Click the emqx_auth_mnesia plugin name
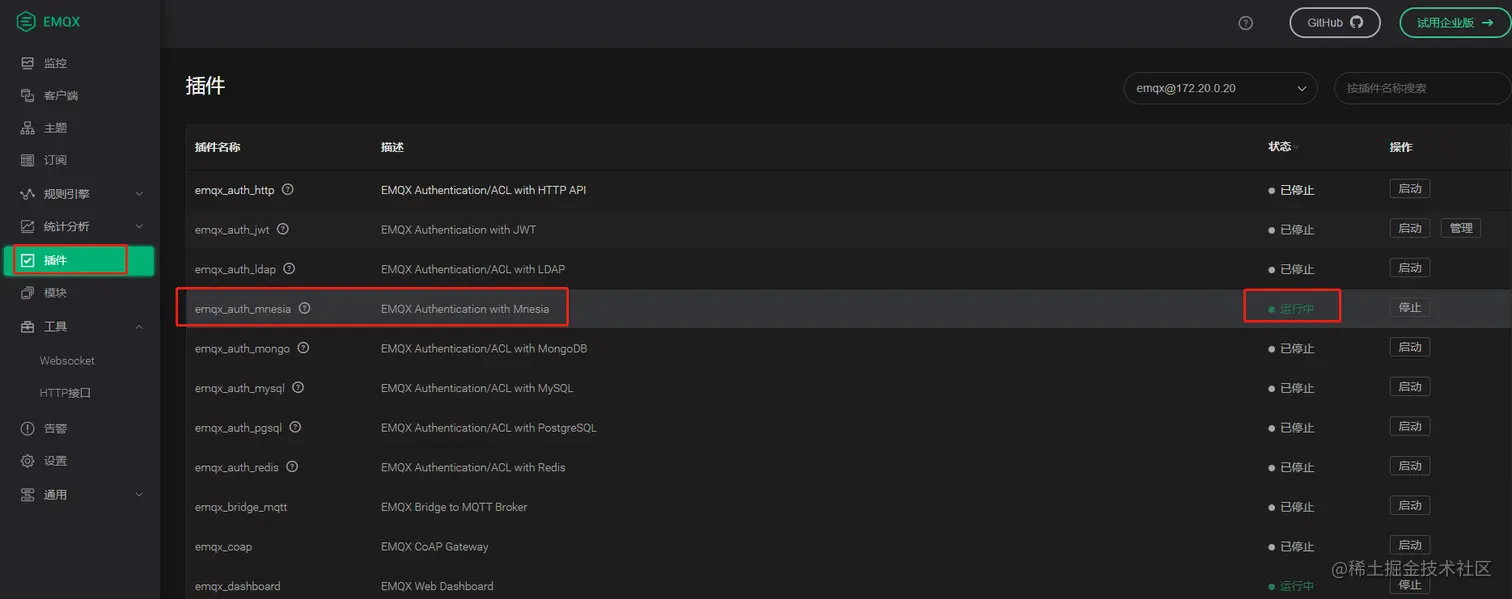1512x599 pixels. tap(243, 309)
